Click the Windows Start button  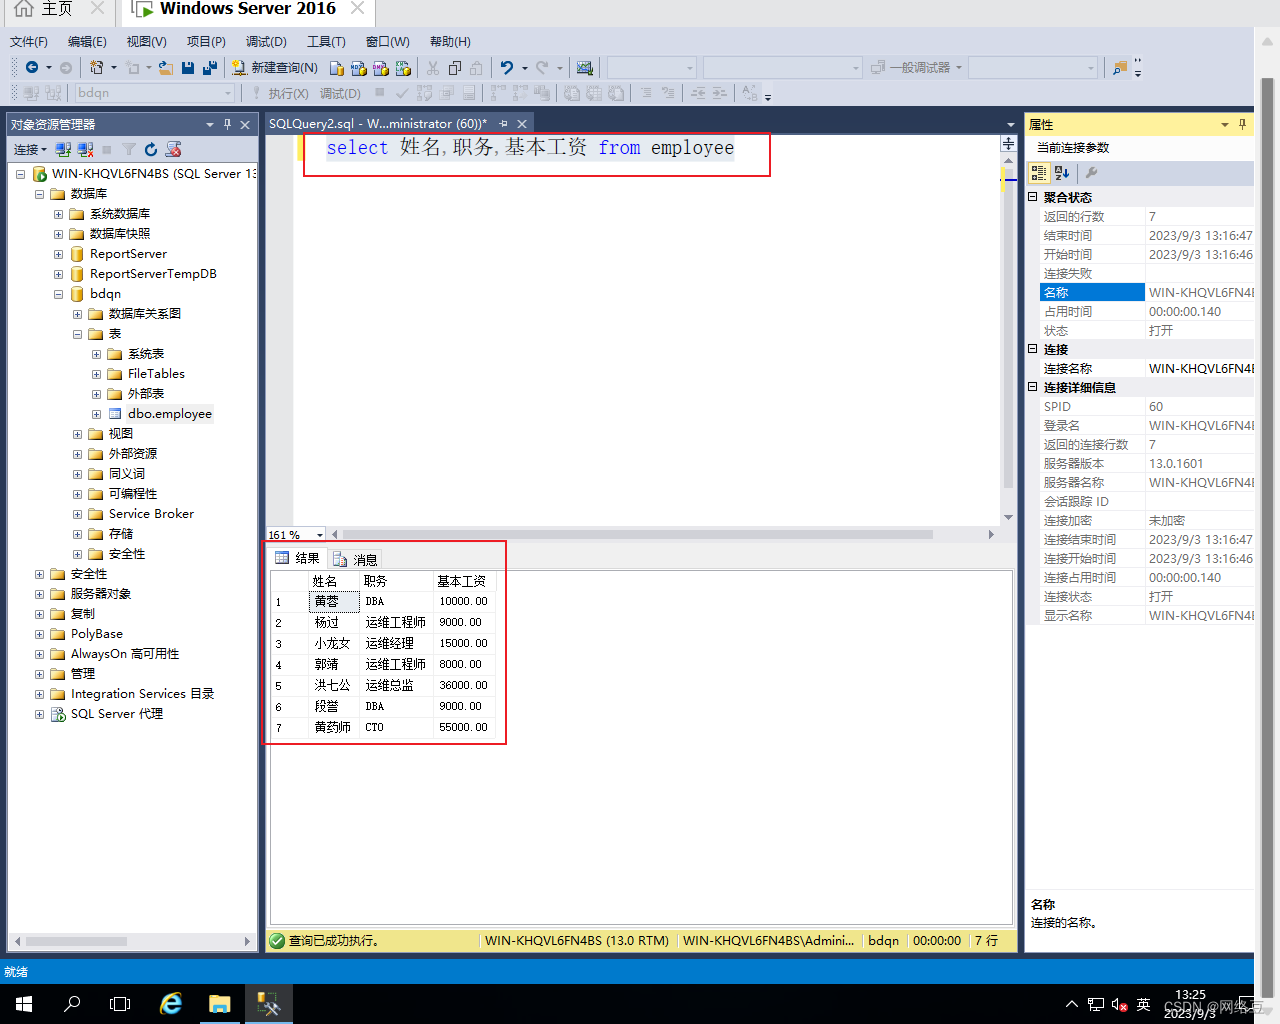(x=24, y=1003)
